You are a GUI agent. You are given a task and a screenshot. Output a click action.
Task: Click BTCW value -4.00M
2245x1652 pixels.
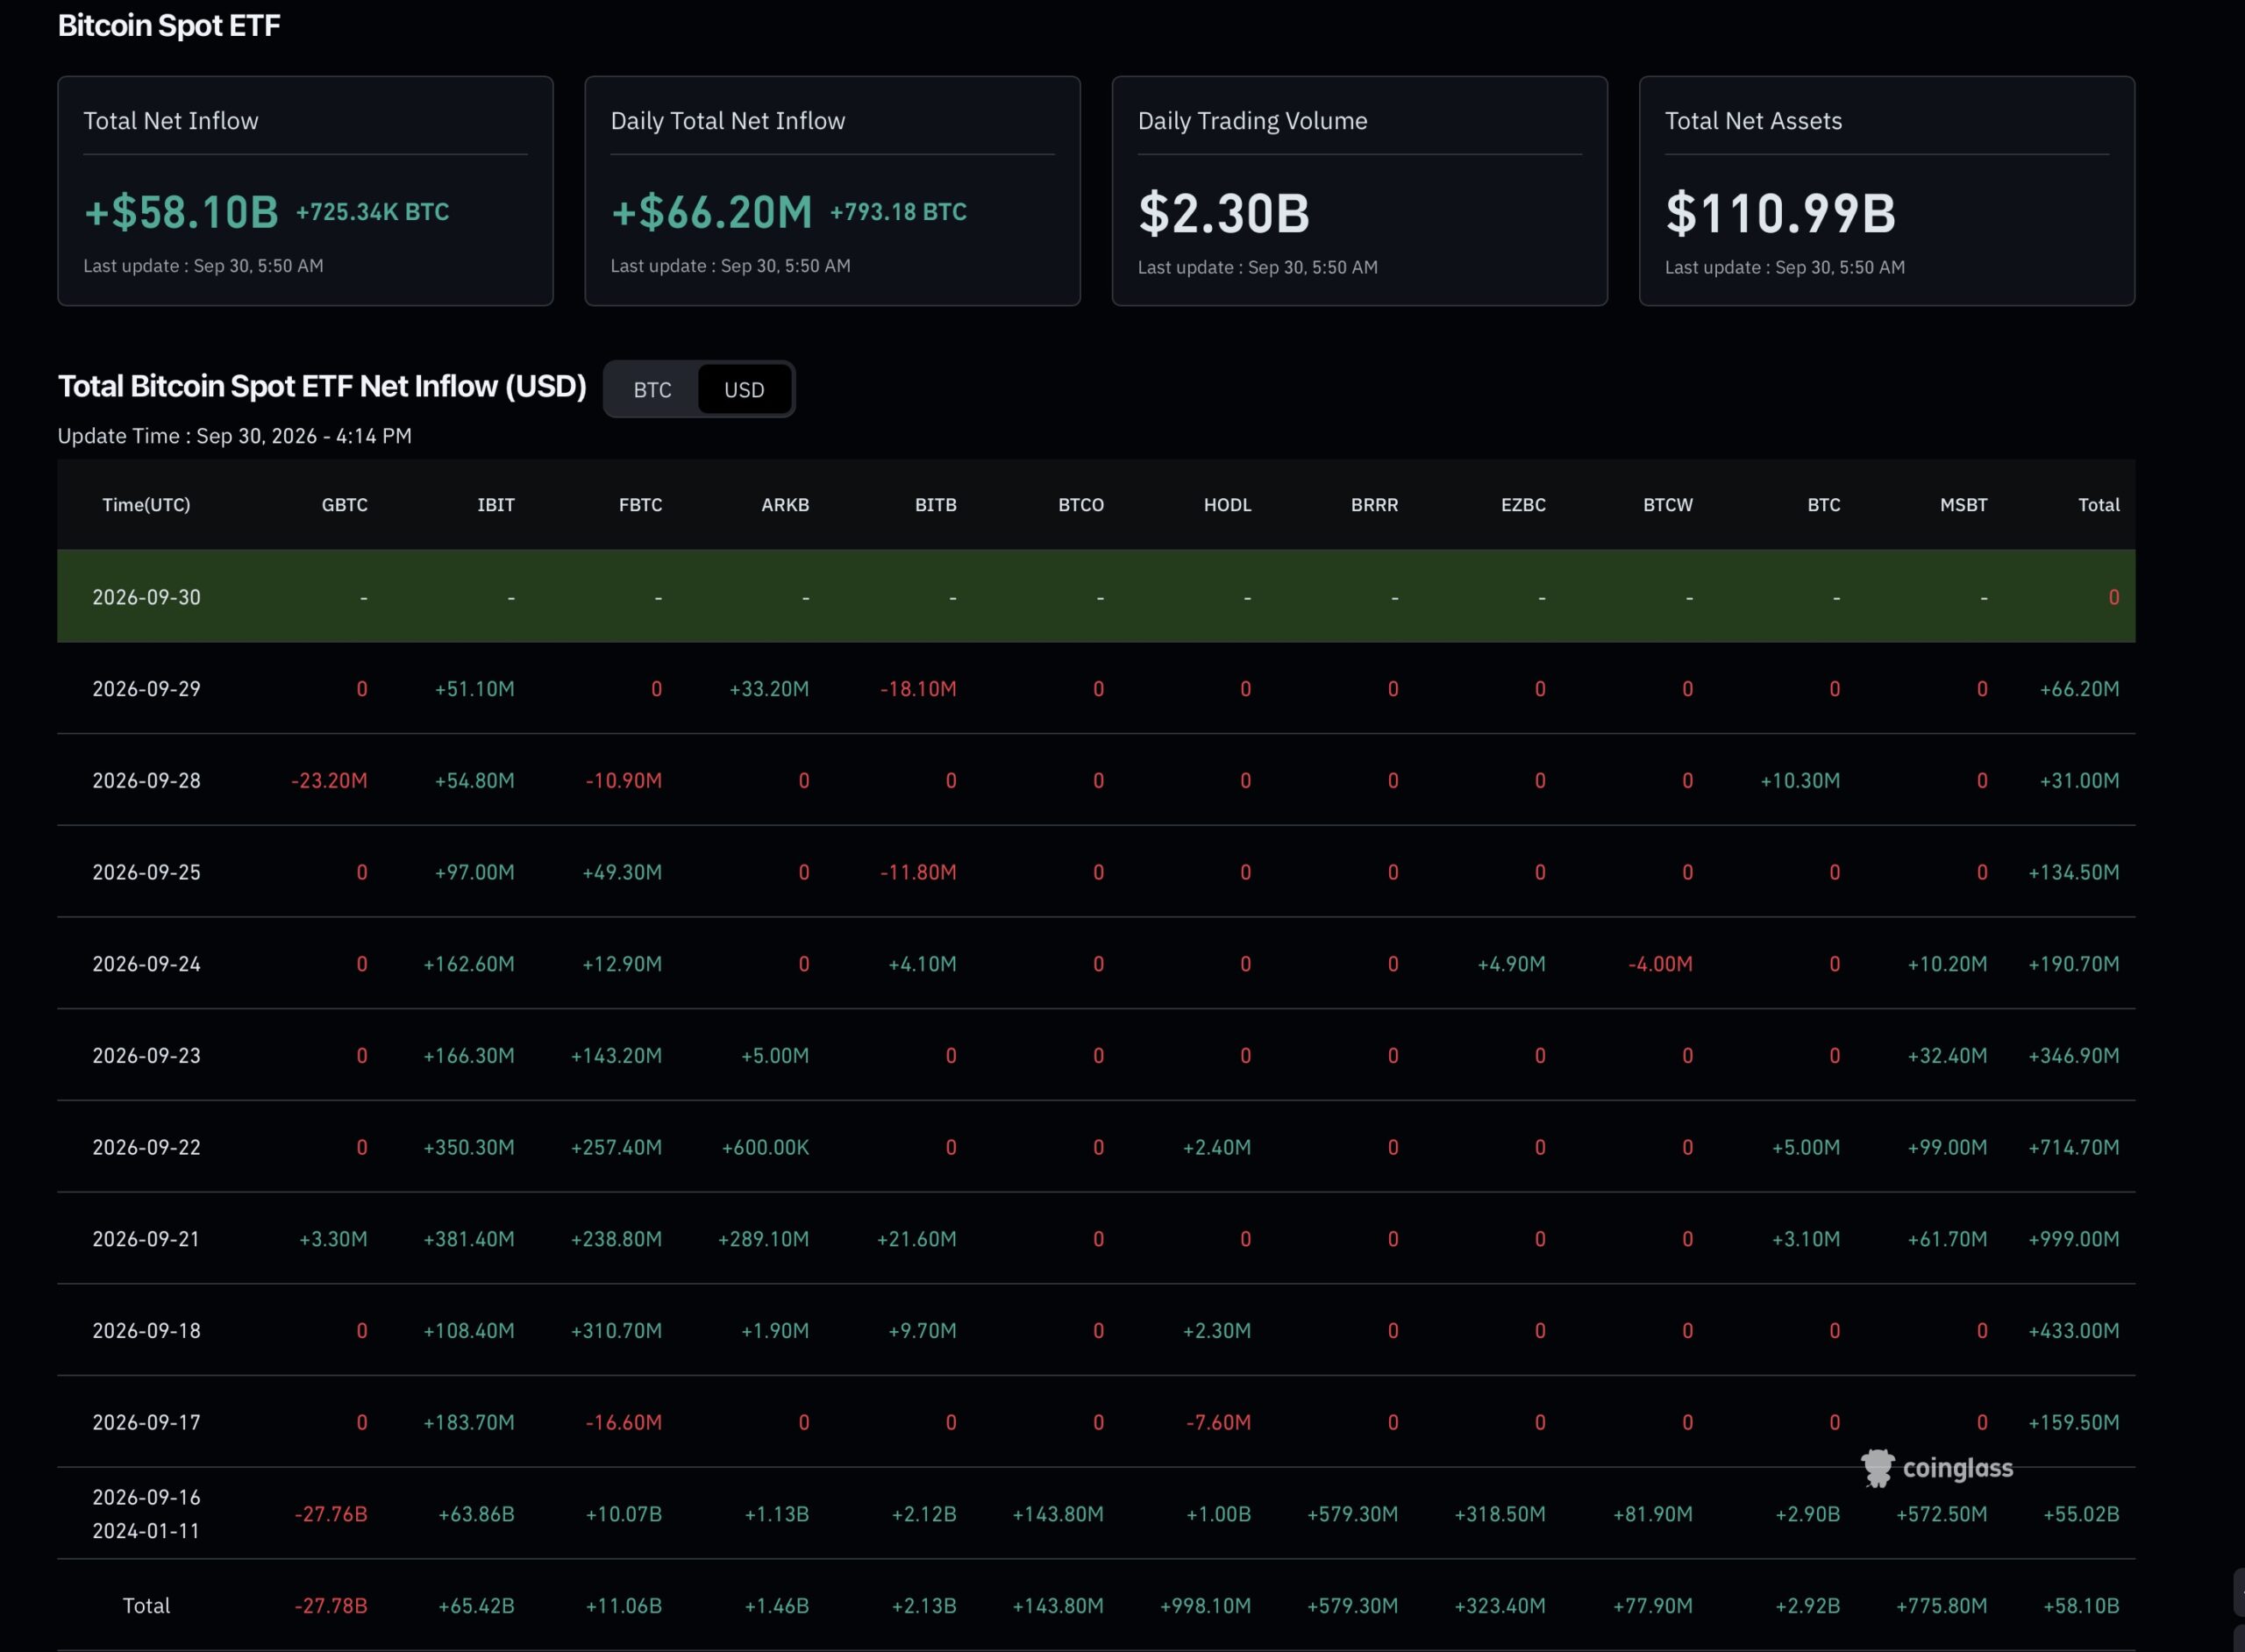point(1660,964)
